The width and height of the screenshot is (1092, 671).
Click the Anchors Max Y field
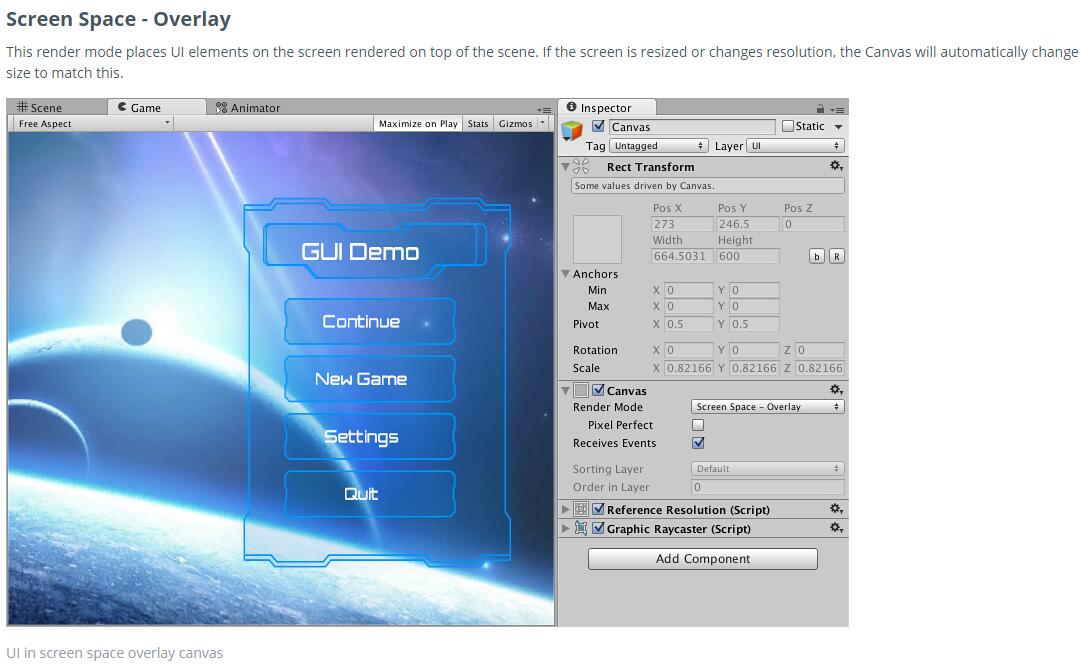pos(754,307)
